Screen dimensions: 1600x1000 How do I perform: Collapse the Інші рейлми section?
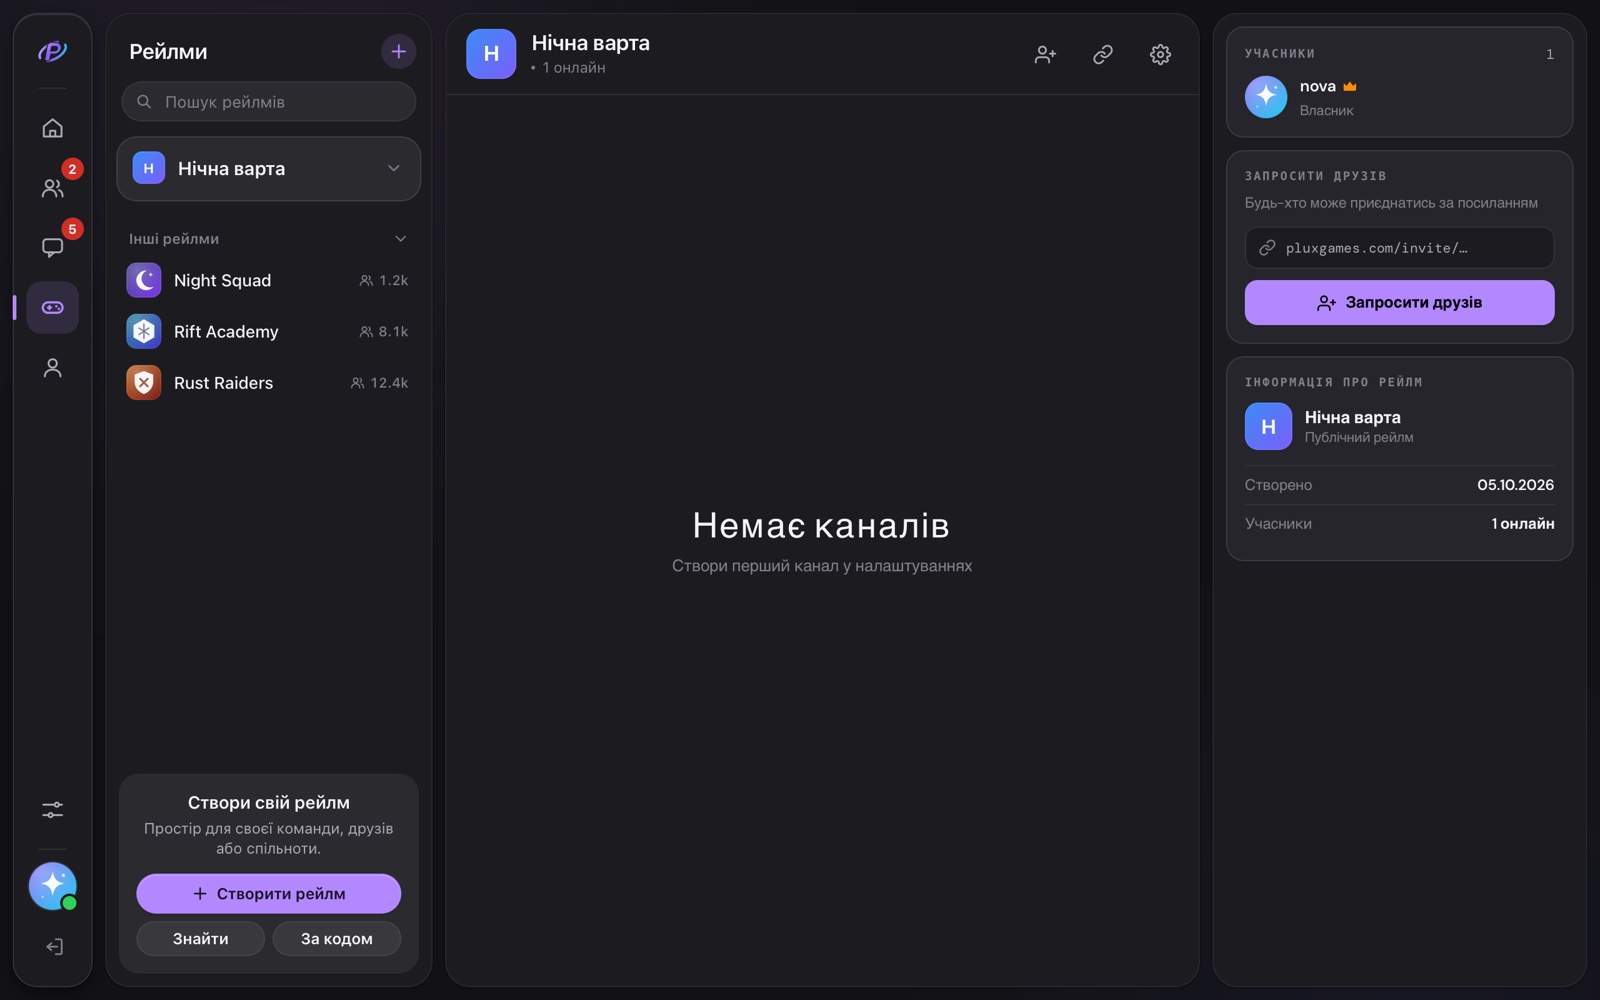[400, 239]
